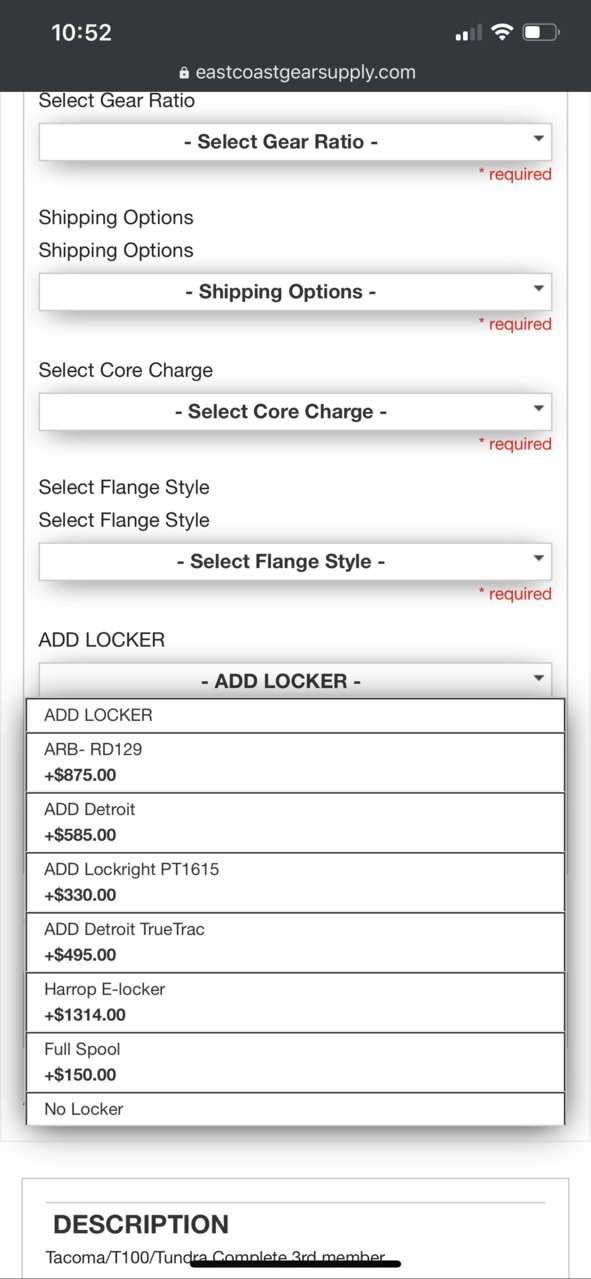Tap the Wi-Fi status icon
The width and height of the screenshot is (591, 1279).
500,33
